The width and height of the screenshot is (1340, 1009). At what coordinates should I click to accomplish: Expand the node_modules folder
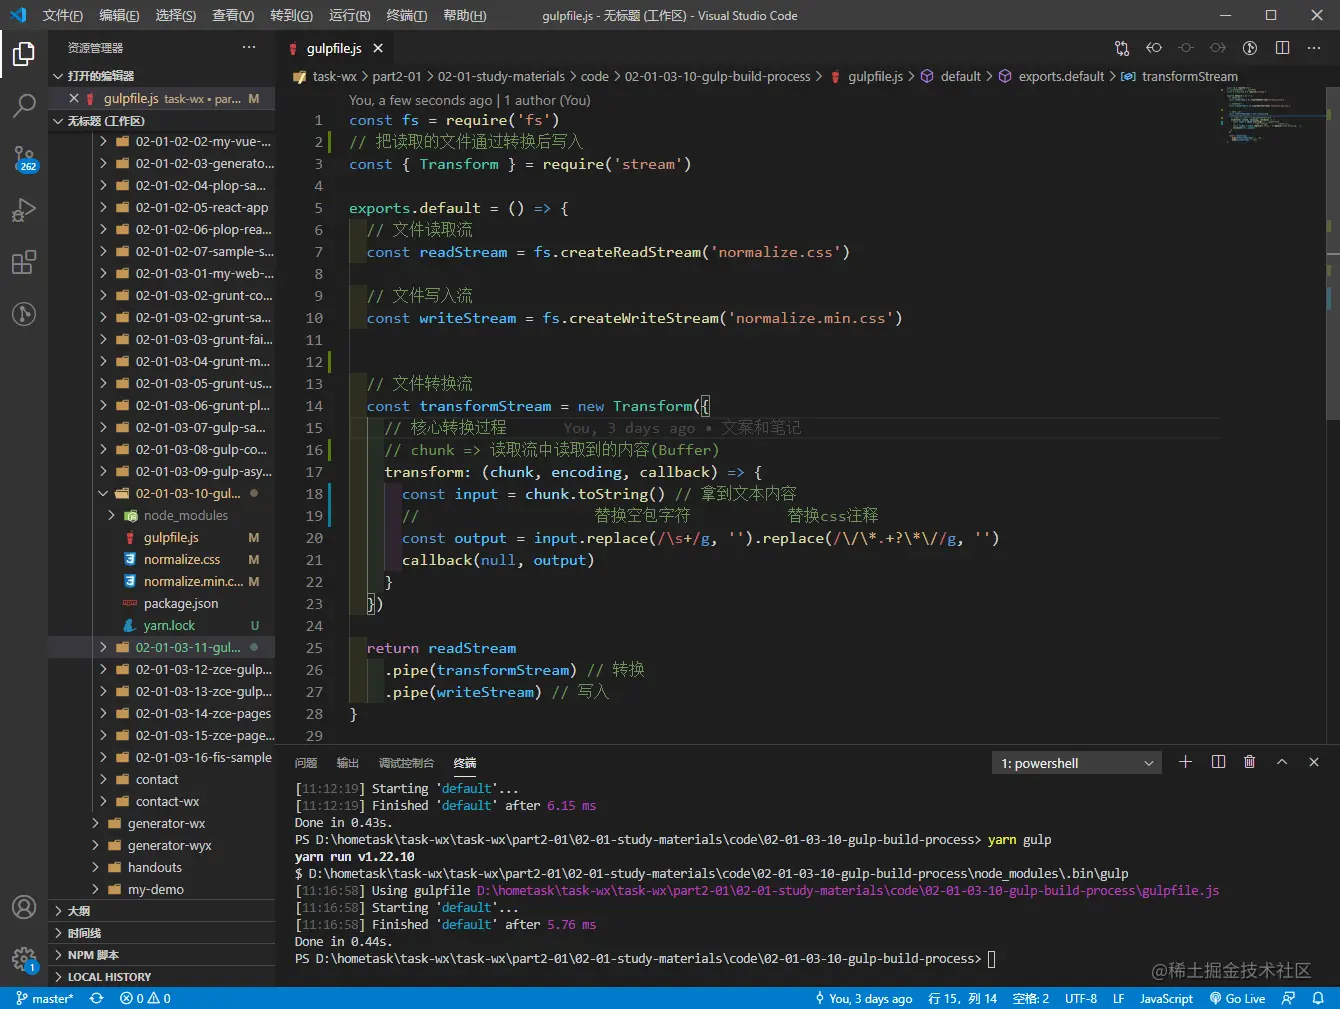[185, 516]
